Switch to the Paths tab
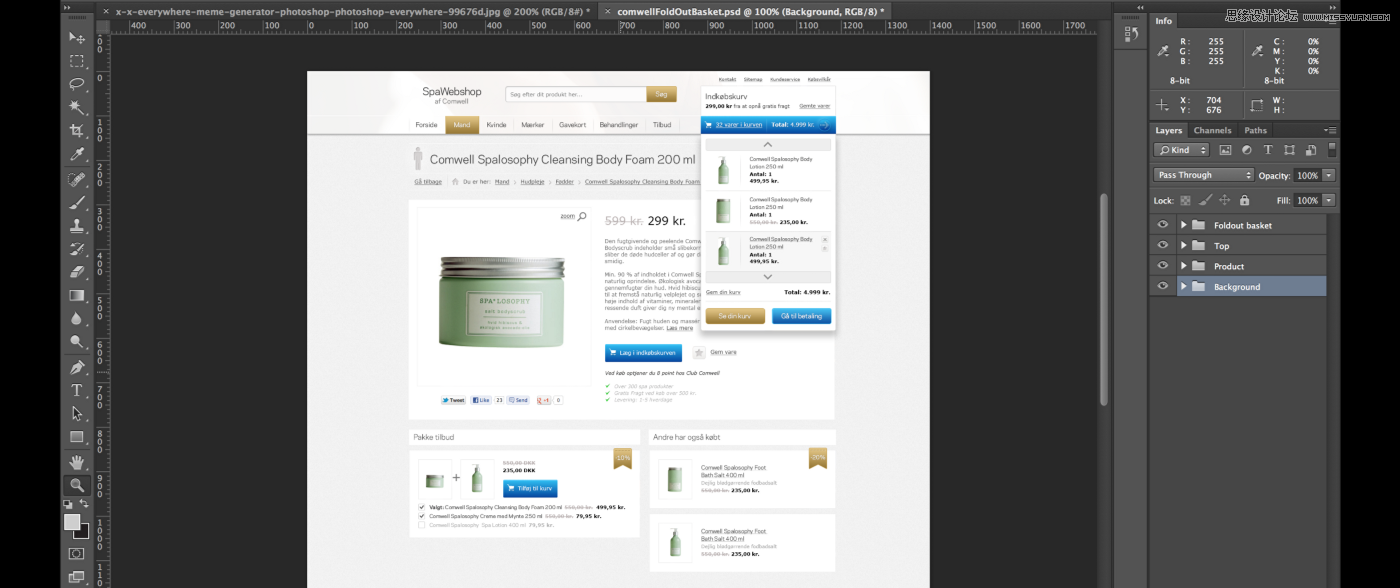The width and height of the screenshot is (1400, 588). point(1256,130)
